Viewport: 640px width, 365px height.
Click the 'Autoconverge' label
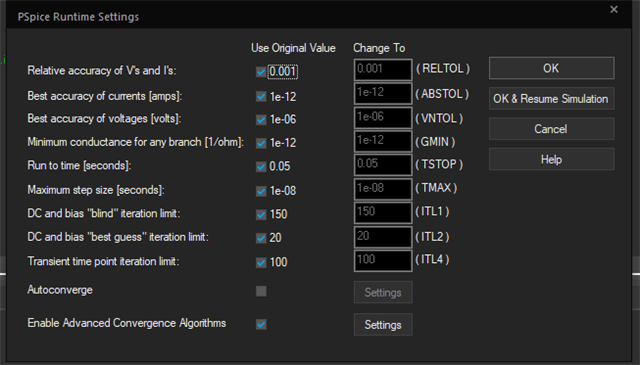click(x=60, y=290)
